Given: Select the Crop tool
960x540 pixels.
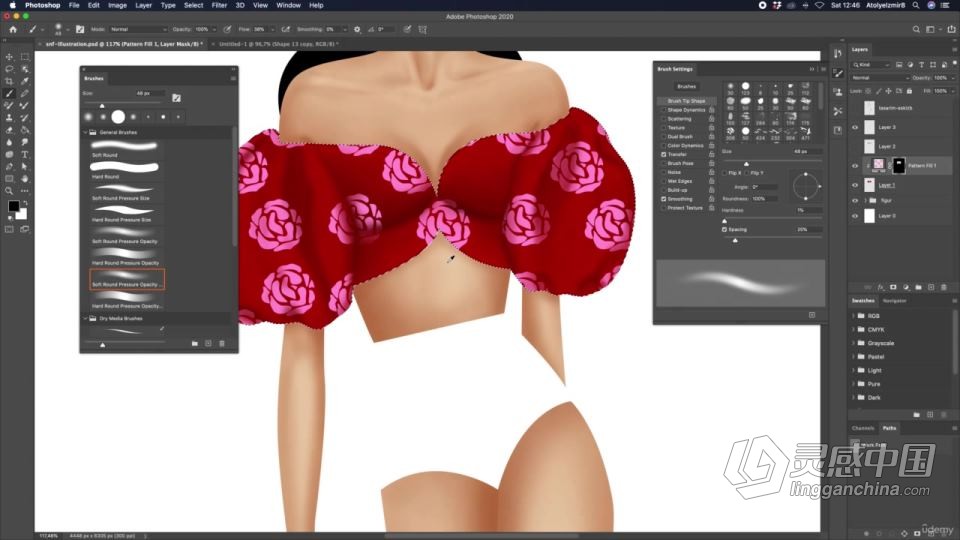Looking at the screenshot, I should pos(9,81).
